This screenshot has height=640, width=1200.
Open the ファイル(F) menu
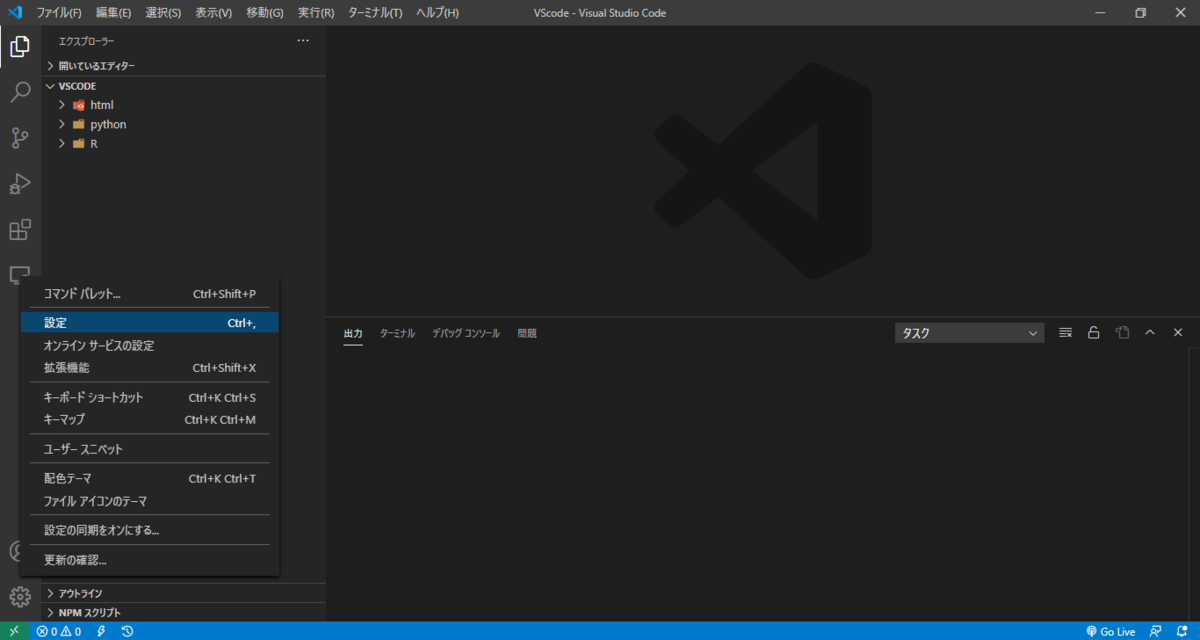point(59,13)
